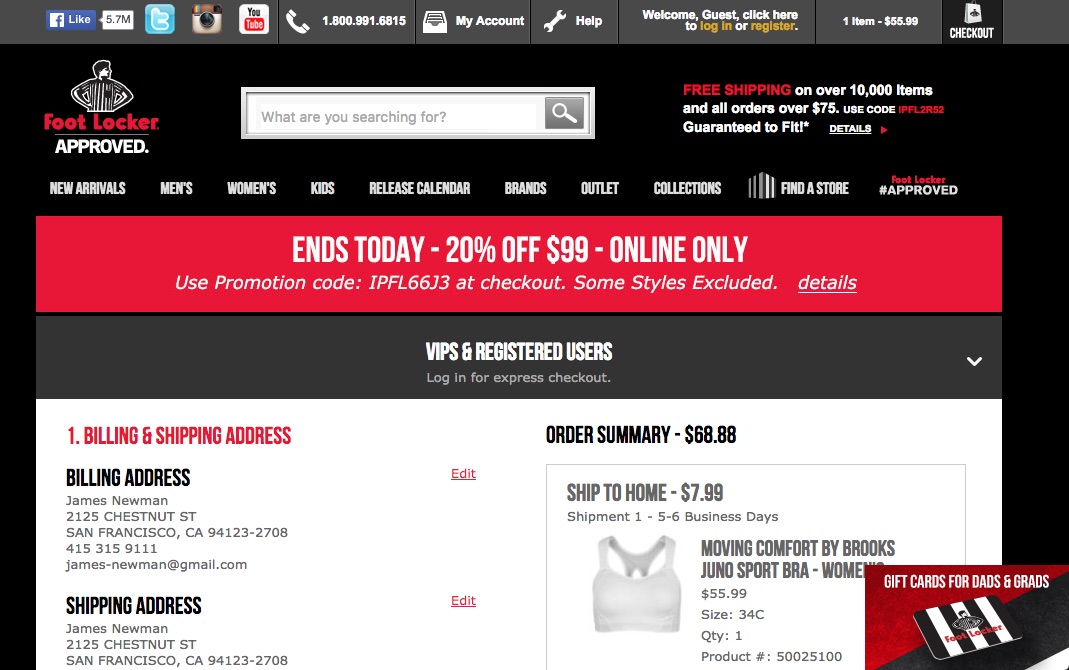Go to the Foot Locker Approved logo
Image resolution: width=1069 pixels, height=670 pixels.
coord(102,108)
